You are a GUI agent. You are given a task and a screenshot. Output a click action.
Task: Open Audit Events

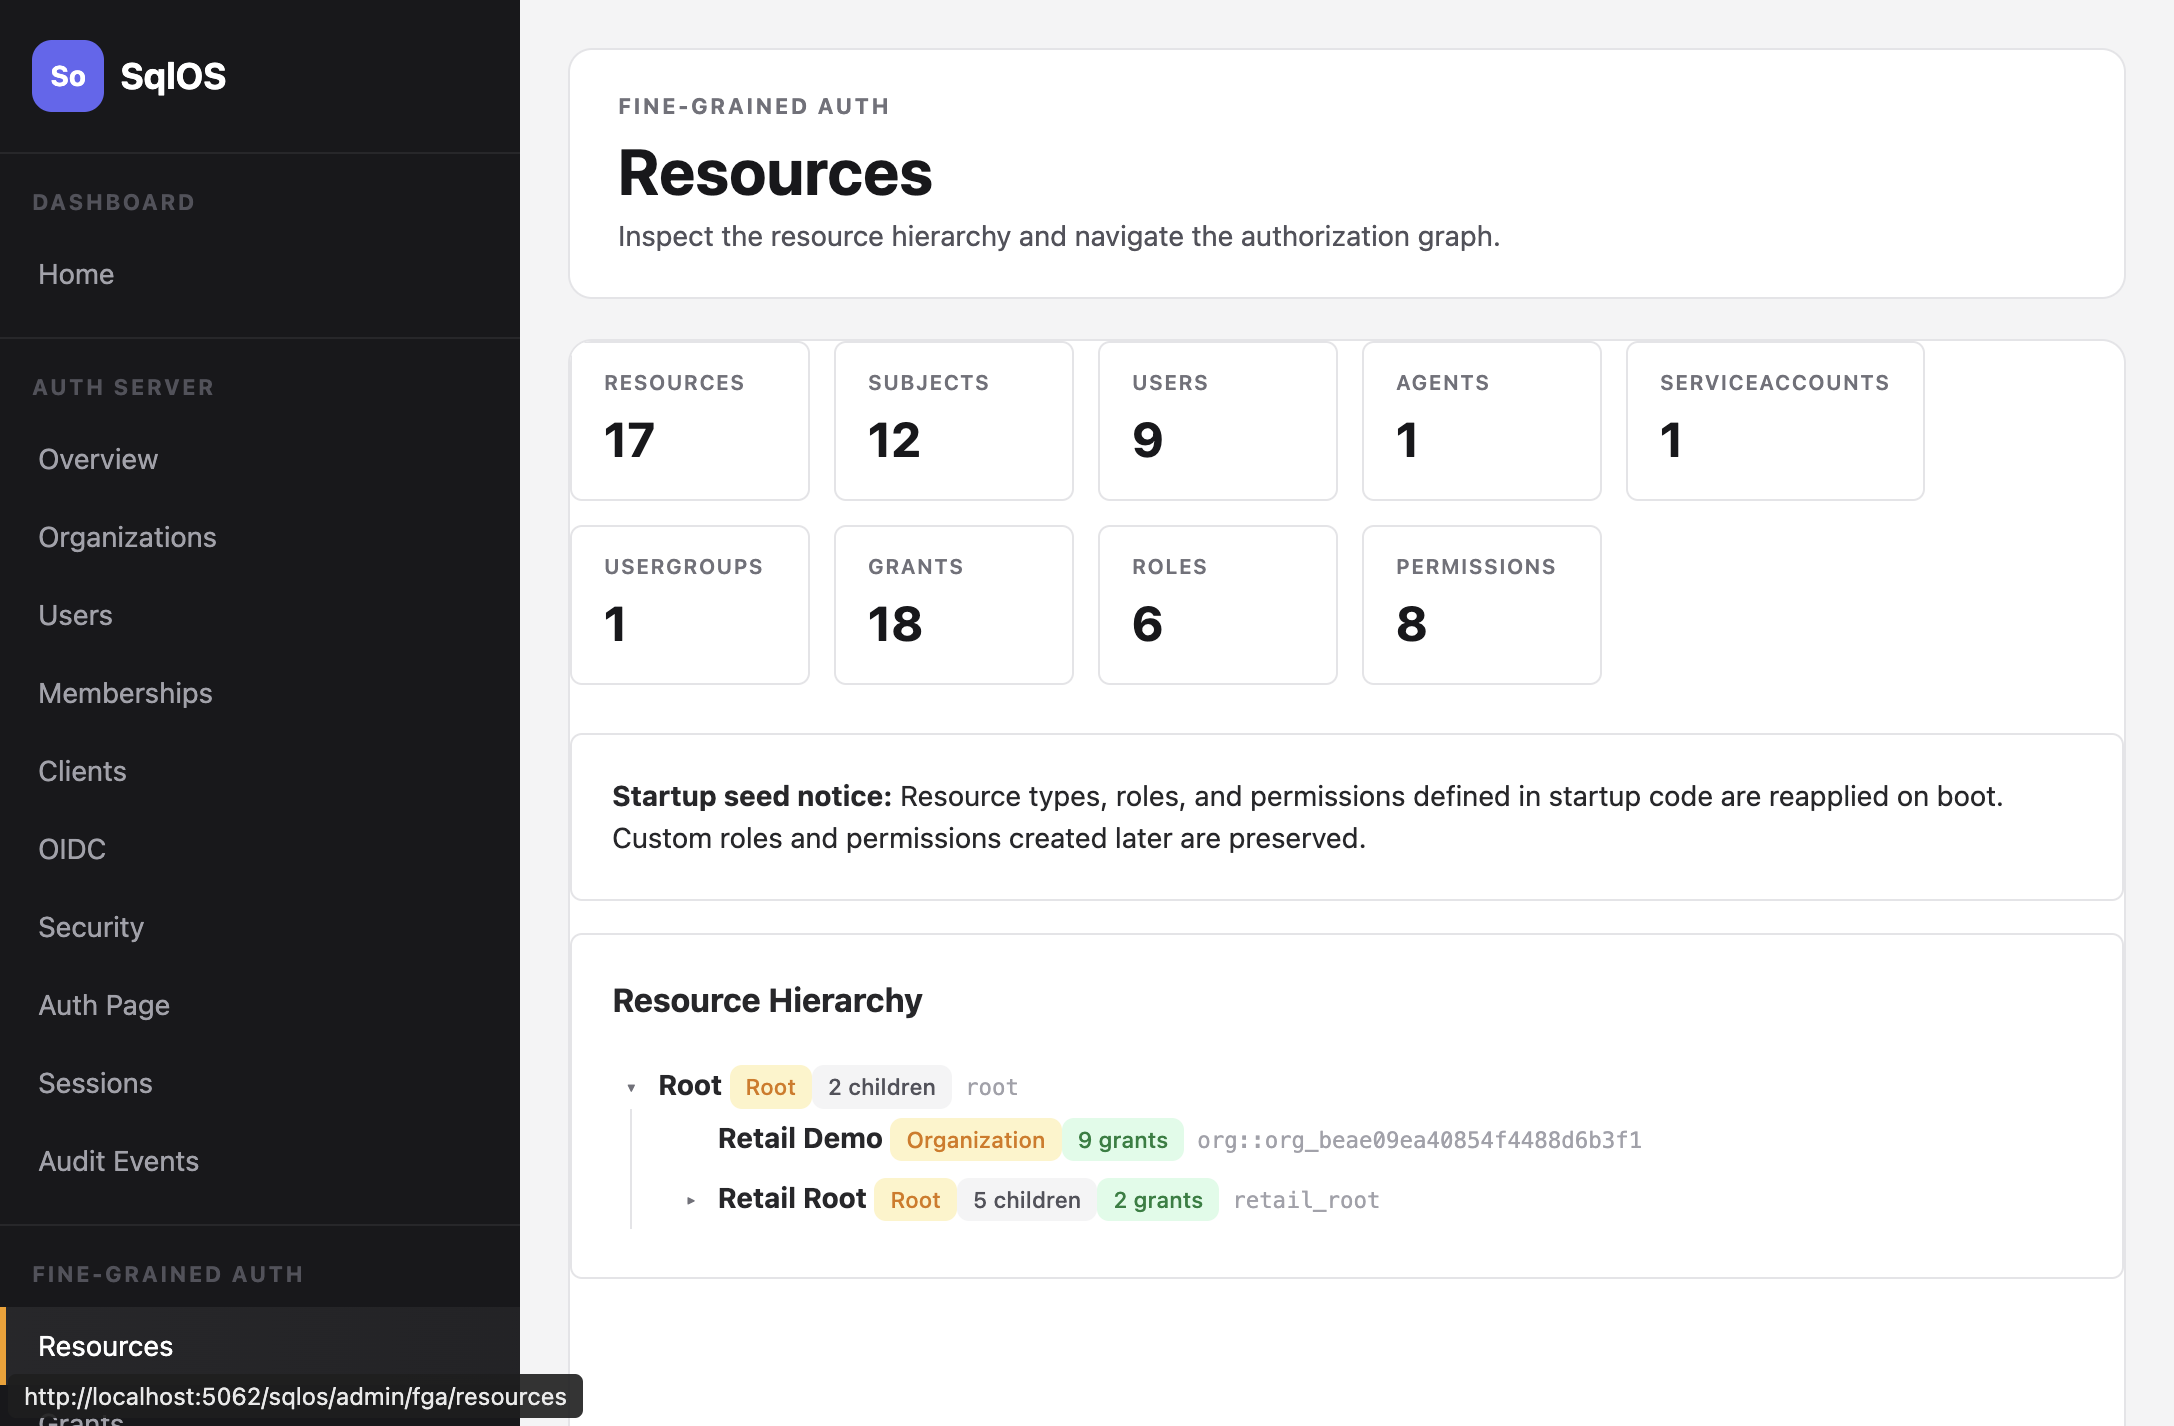click(x=118, y=1161)
